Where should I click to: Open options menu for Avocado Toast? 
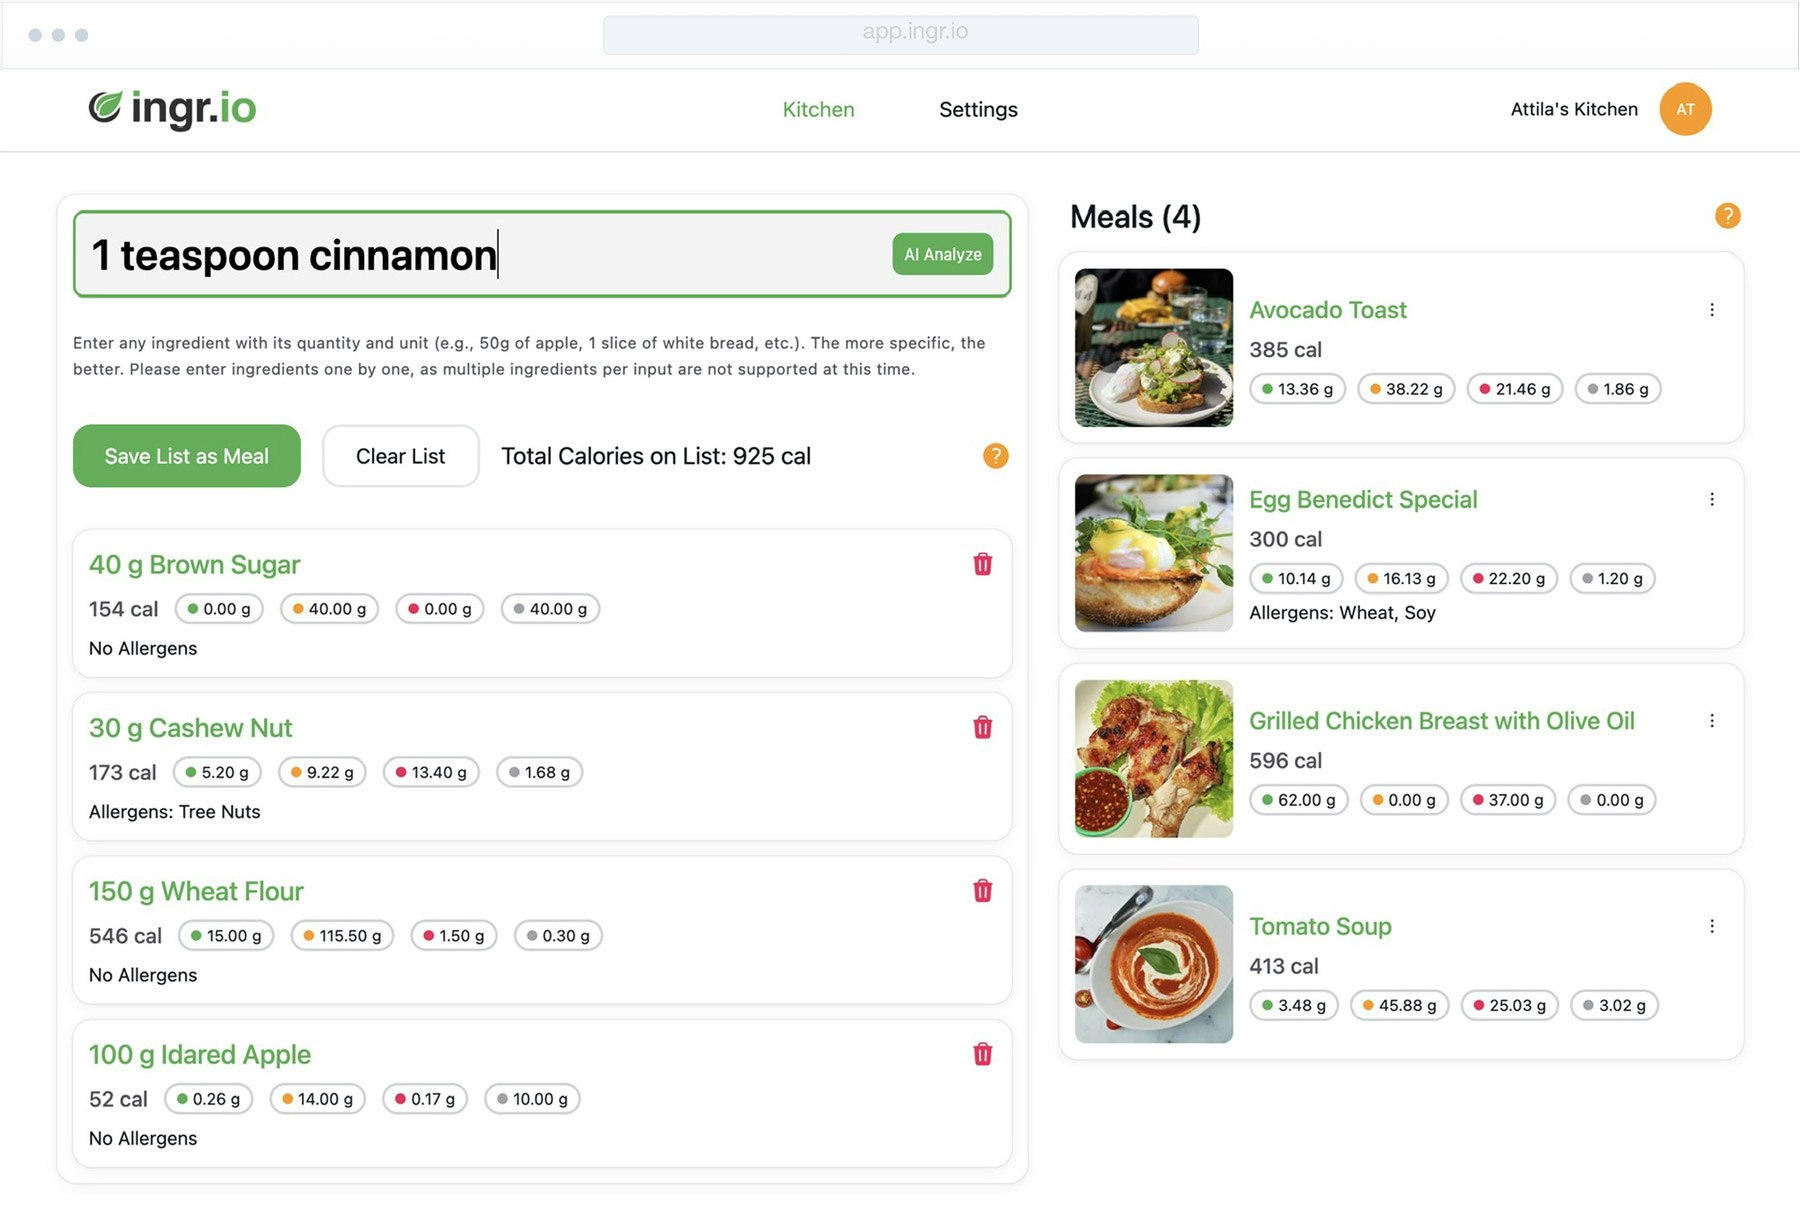coord(1712,309)
